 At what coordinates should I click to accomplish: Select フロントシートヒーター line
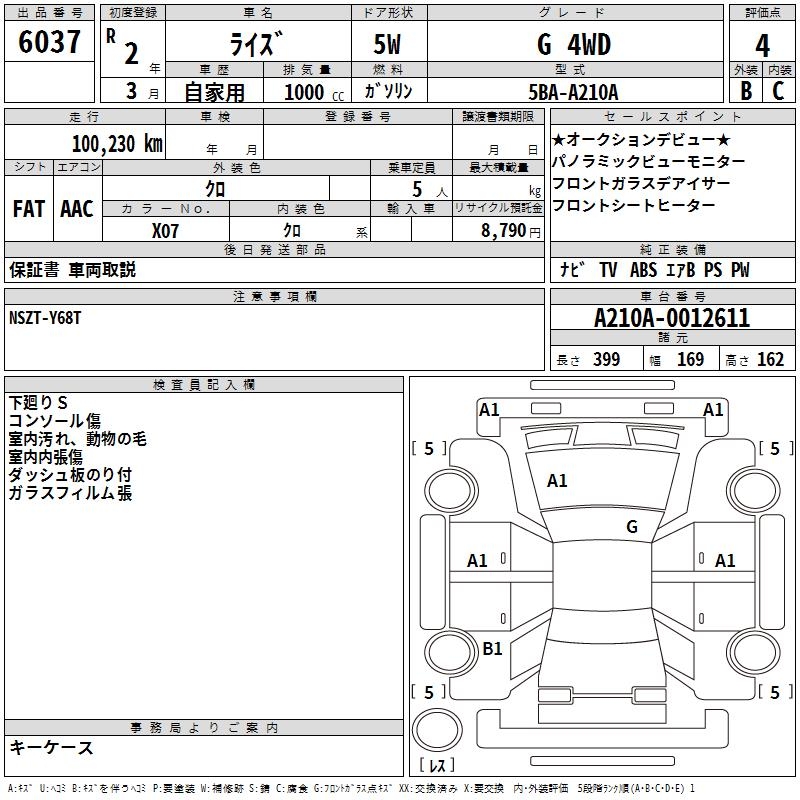click(x=634, y=205)
